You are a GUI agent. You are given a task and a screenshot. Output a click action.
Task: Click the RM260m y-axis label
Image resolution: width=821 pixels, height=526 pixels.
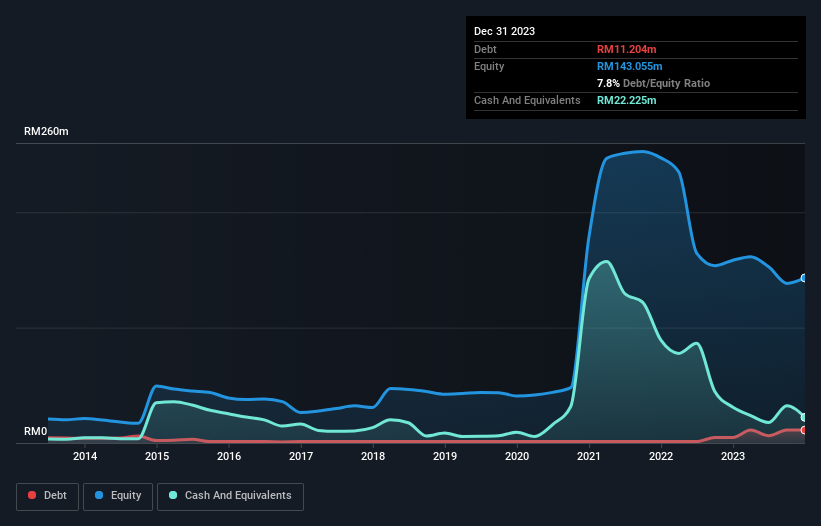[46, 131]
